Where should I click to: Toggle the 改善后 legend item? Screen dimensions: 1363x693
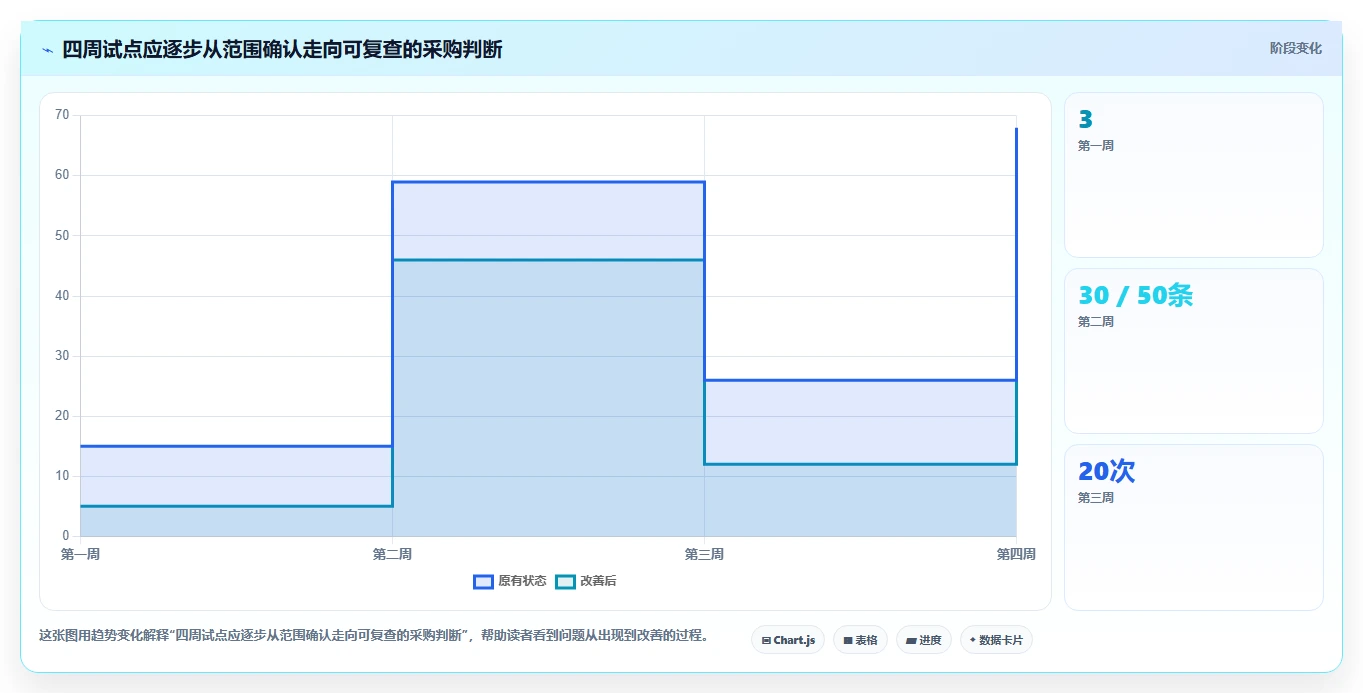pos(586,581)
